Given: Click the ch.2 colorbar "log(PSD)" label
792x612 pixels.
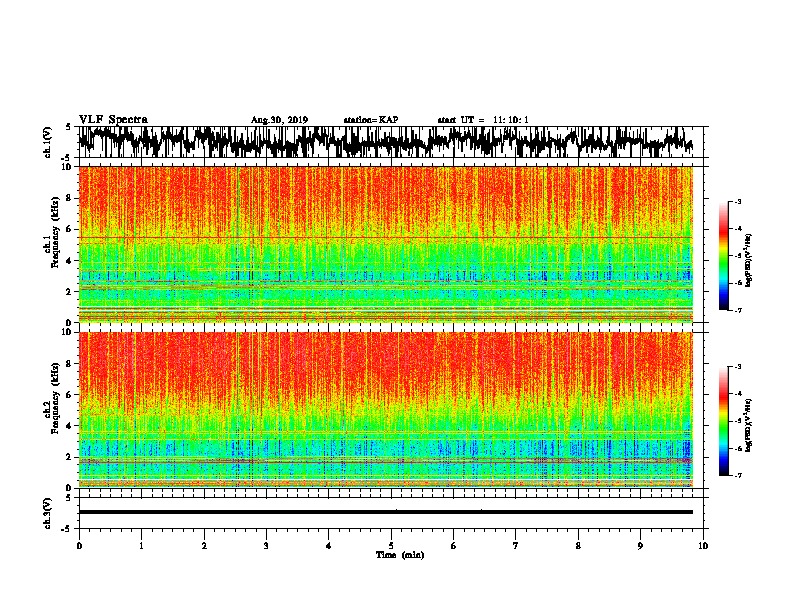Looking at the screenshot, I should click(x=749, y=425).
